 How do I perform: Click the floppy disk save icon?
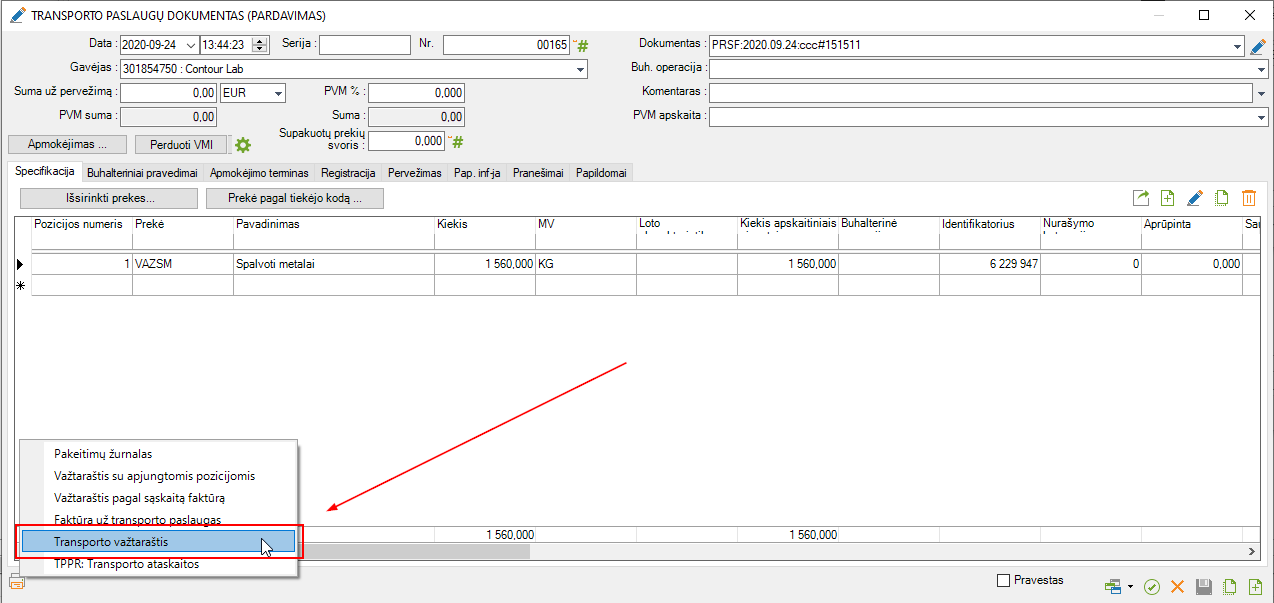1204,587
